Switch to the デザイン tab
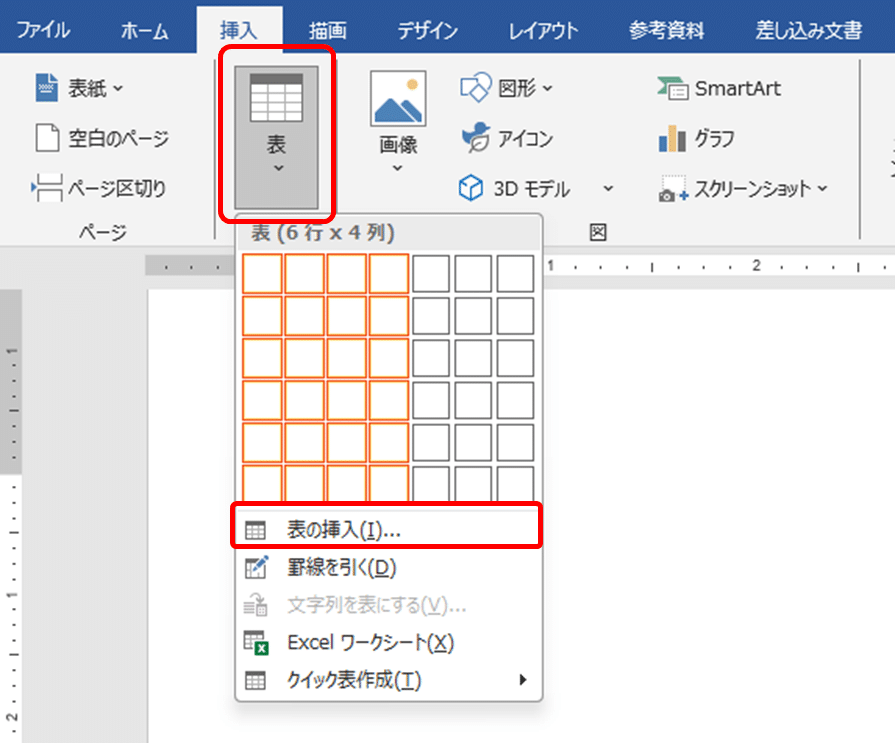 point(428,31)
